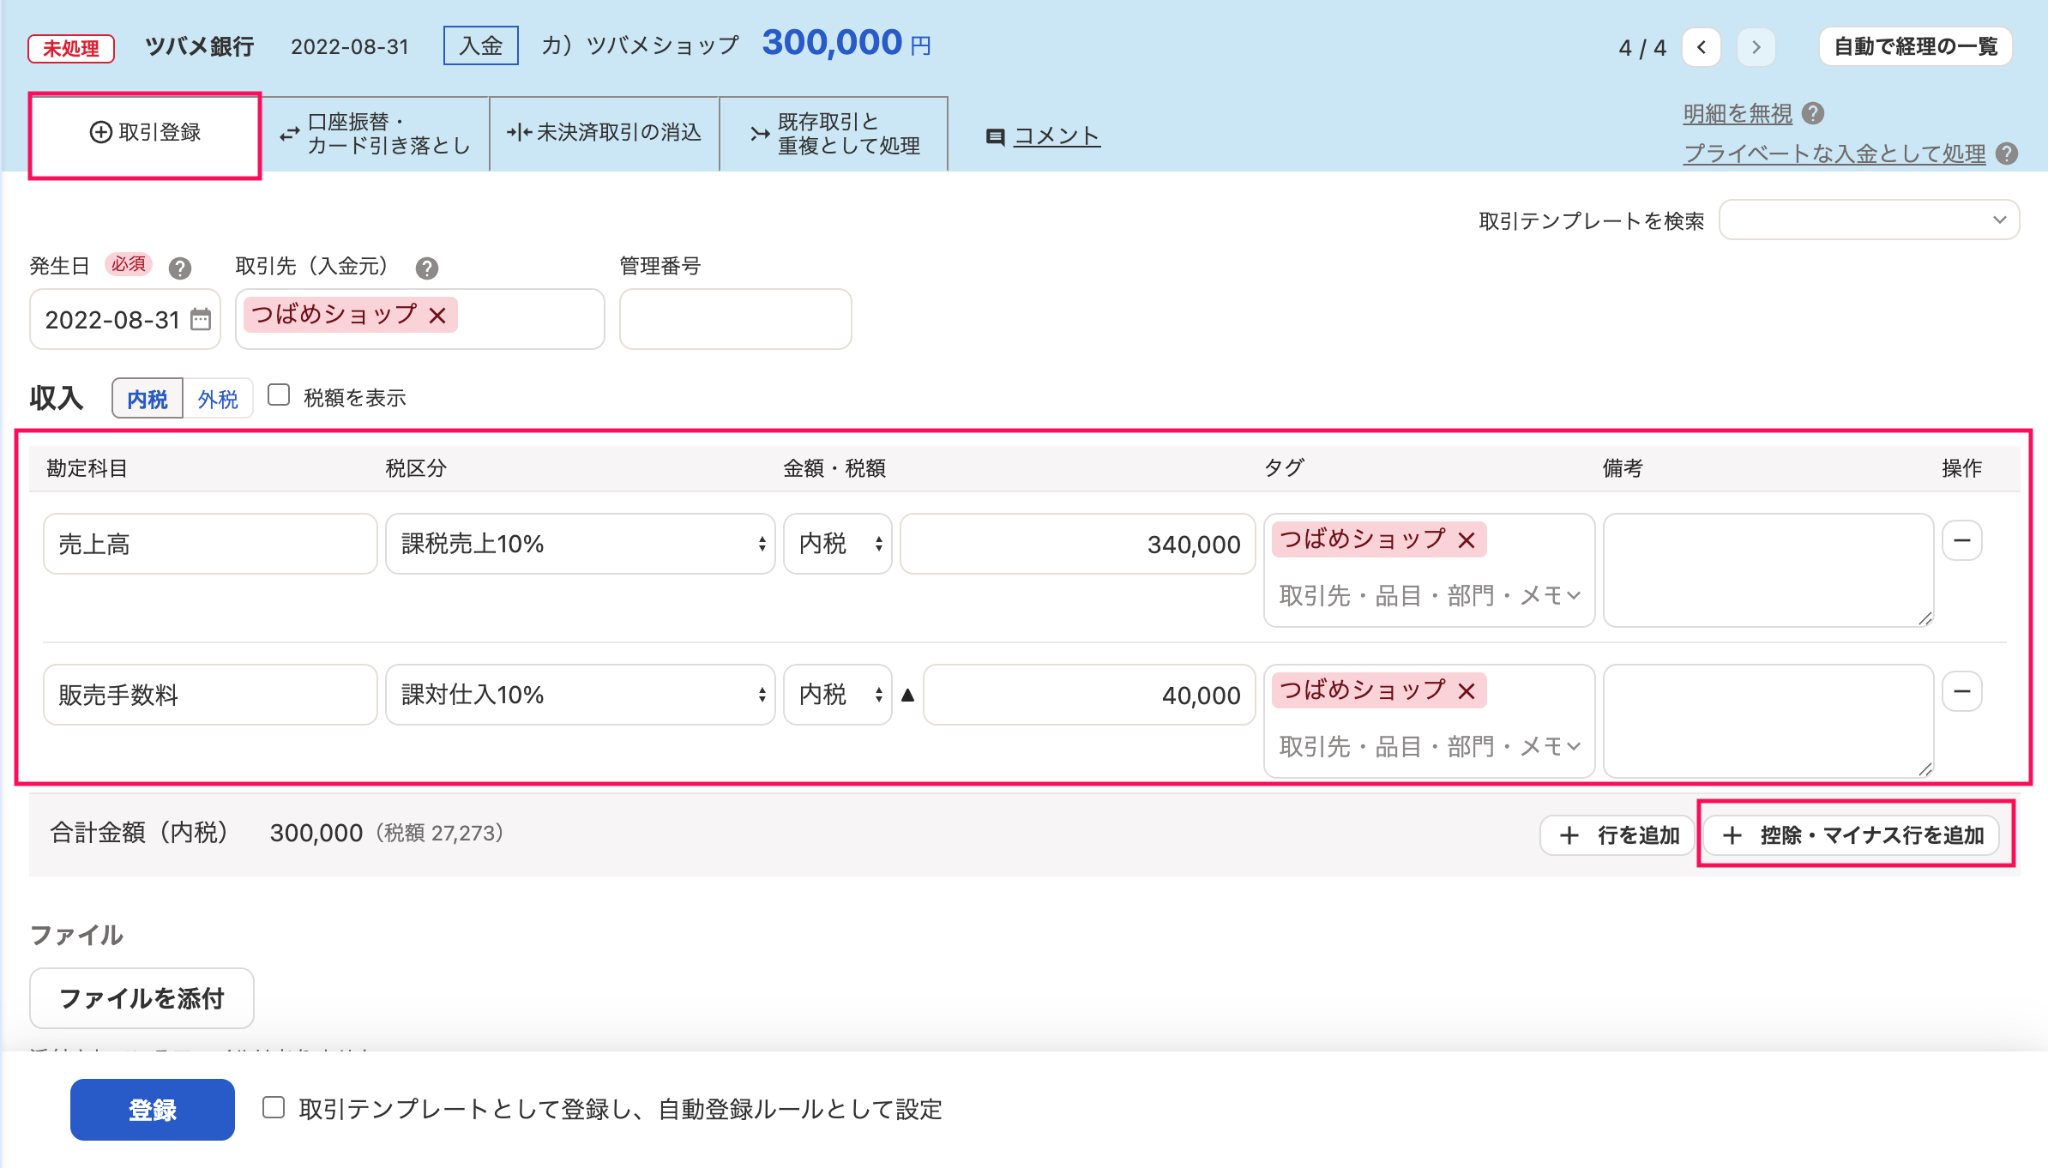Open 自動で経理の一覧 button
This screenshot has width=2048, height=1168.
1915,47
